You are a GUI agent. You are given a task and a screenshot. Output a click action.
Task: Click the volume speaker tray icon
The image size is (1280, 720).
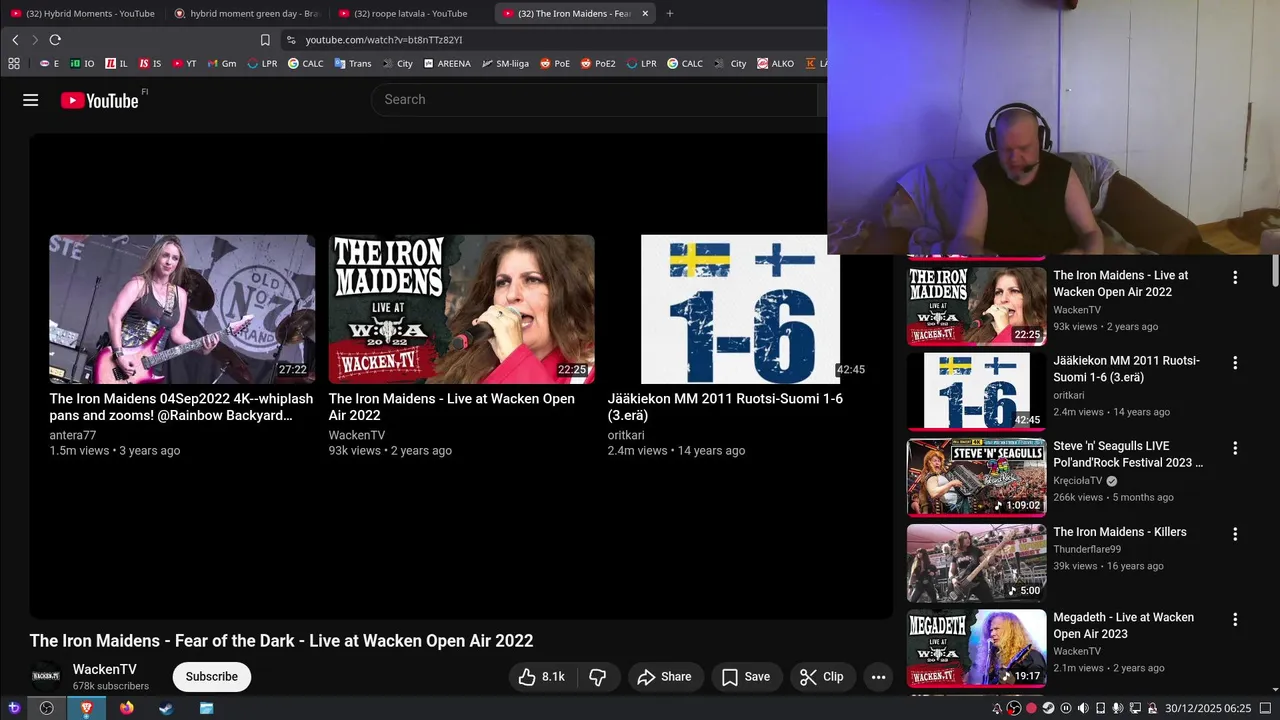click(1083, 708)
